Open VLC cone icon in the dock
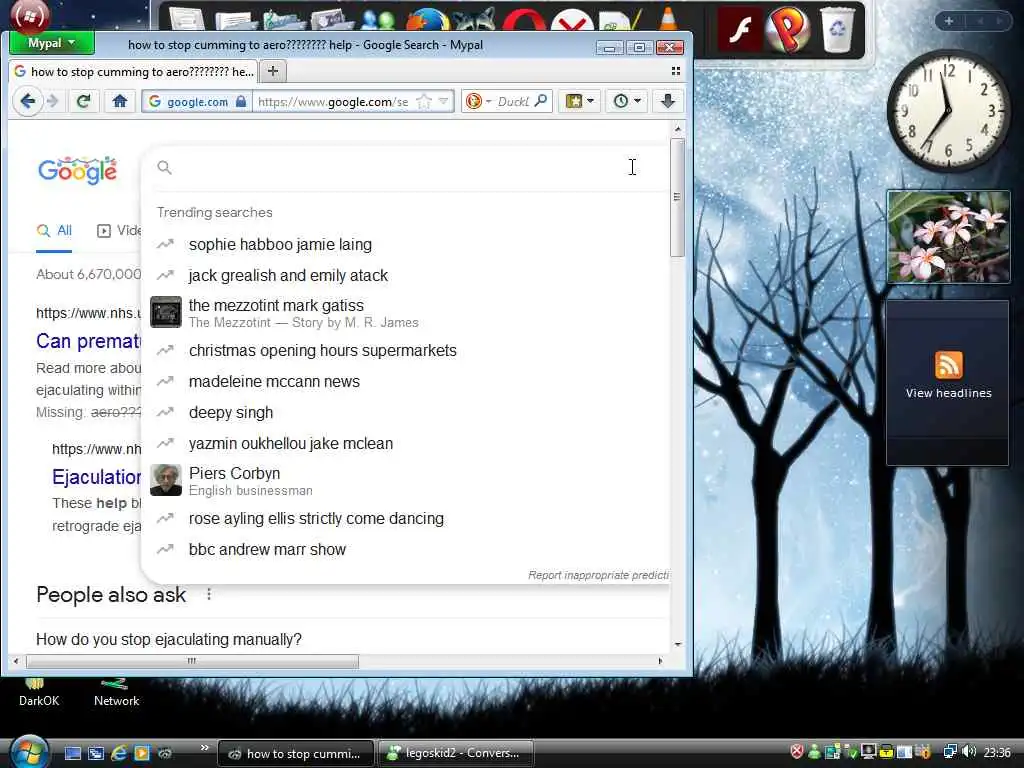 coord(668,18)
